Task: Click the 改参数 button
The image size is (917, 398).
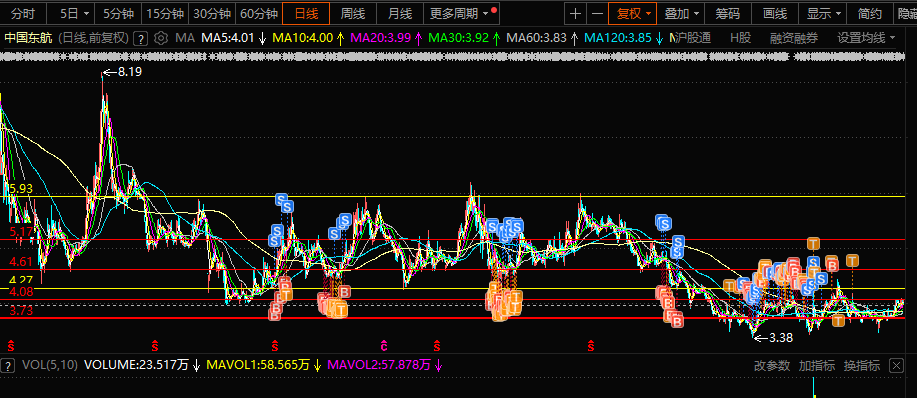Action: pyautogui.click(x=772, y=366)
